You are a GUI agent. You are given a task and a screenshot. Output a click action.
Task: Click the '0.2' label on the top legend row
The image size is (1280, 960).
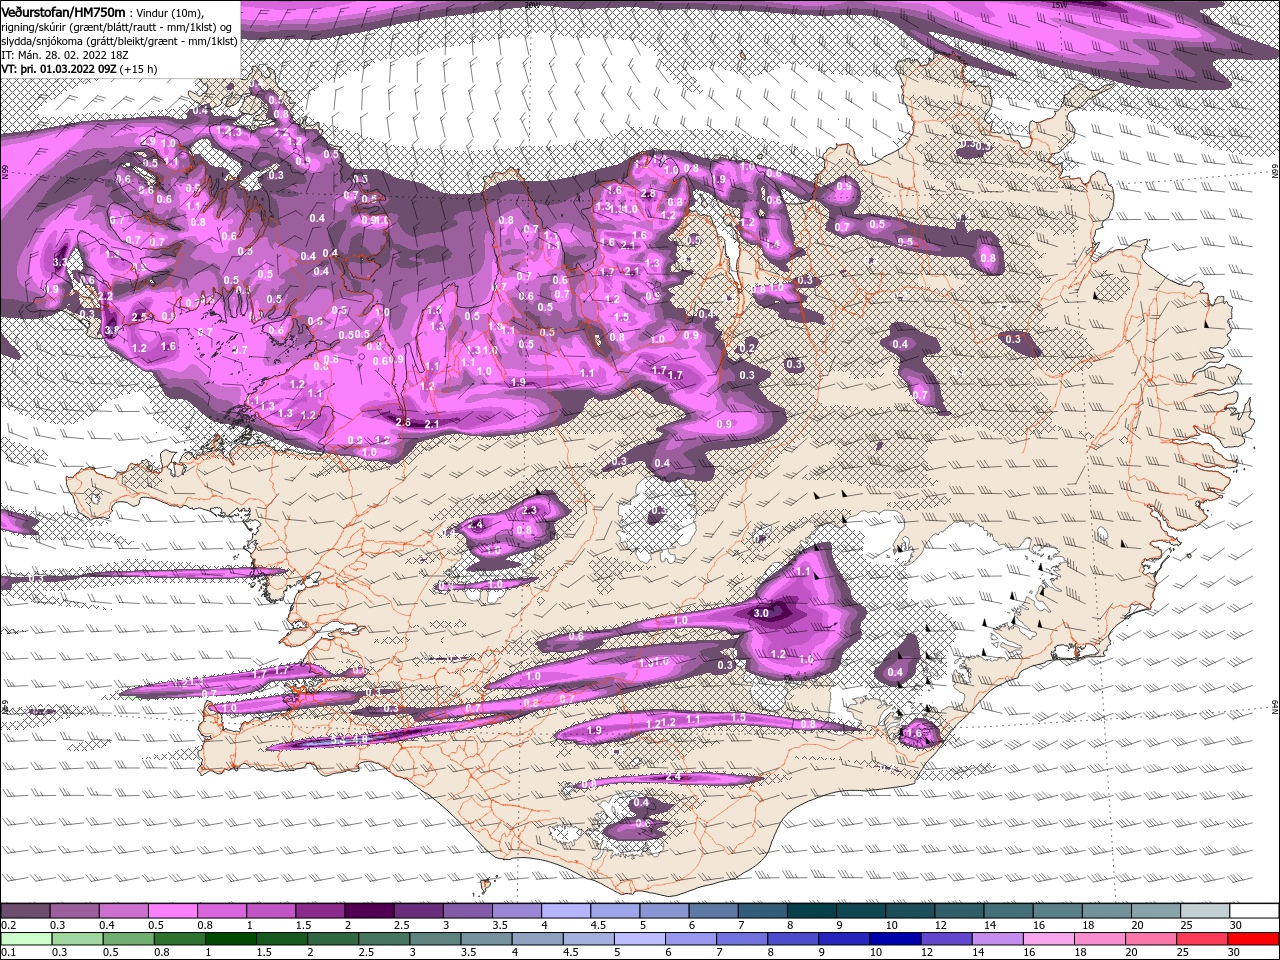click(9, 925)
